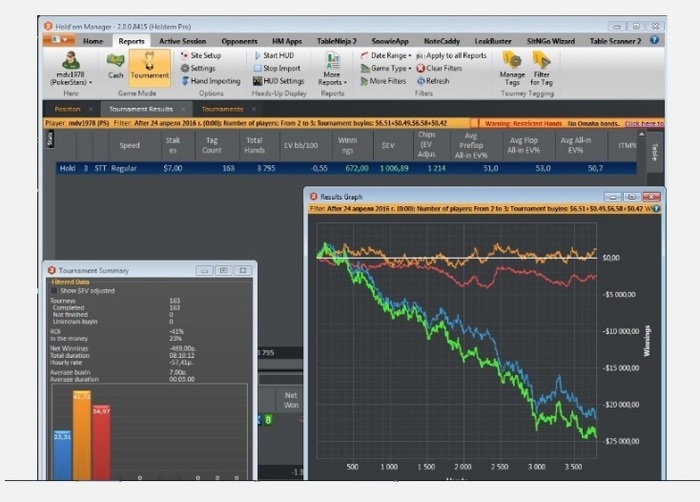Open the application menu button
Image resolution: width=700 pixels, height=502 pixels.
tap(59, 40)
